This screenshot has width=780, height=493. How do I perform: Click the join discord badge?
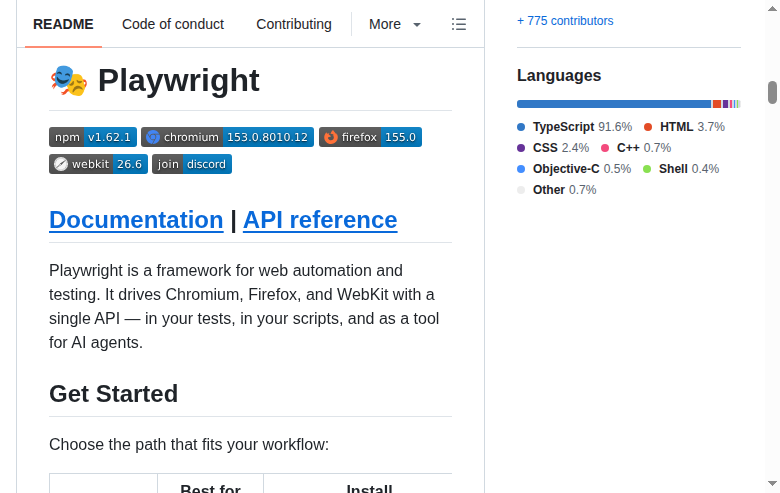pyautogui.click(x=192, y=164)
